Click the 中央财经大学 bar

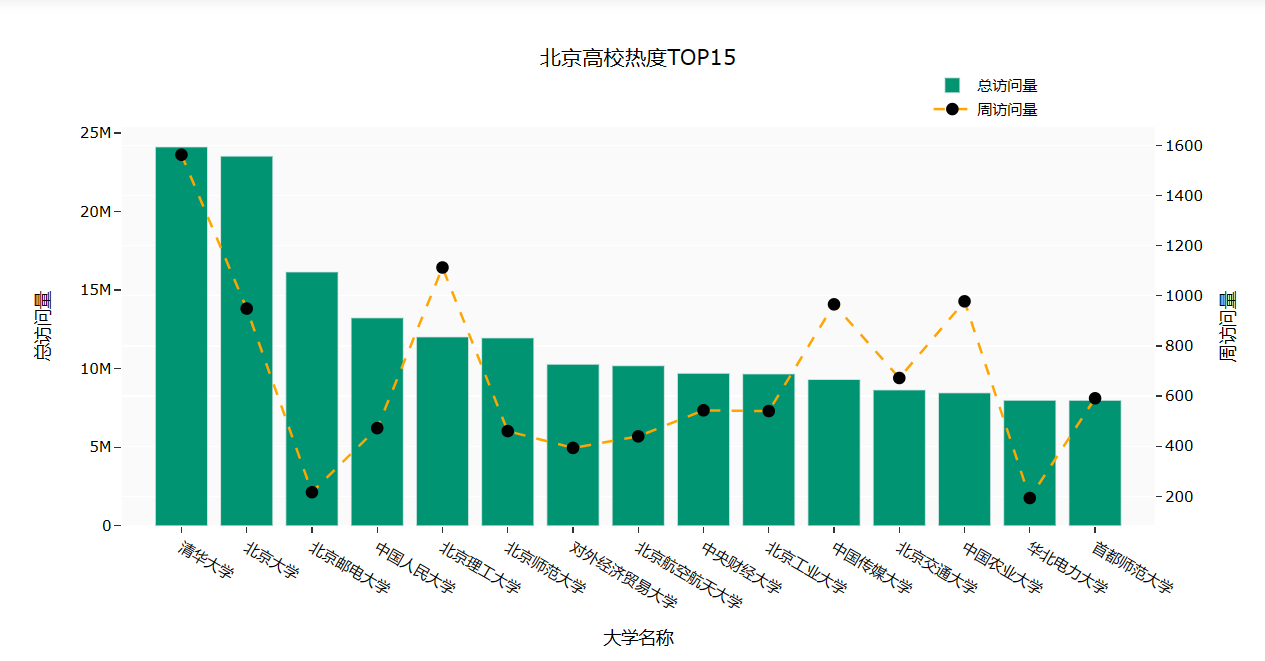[703, 449]
